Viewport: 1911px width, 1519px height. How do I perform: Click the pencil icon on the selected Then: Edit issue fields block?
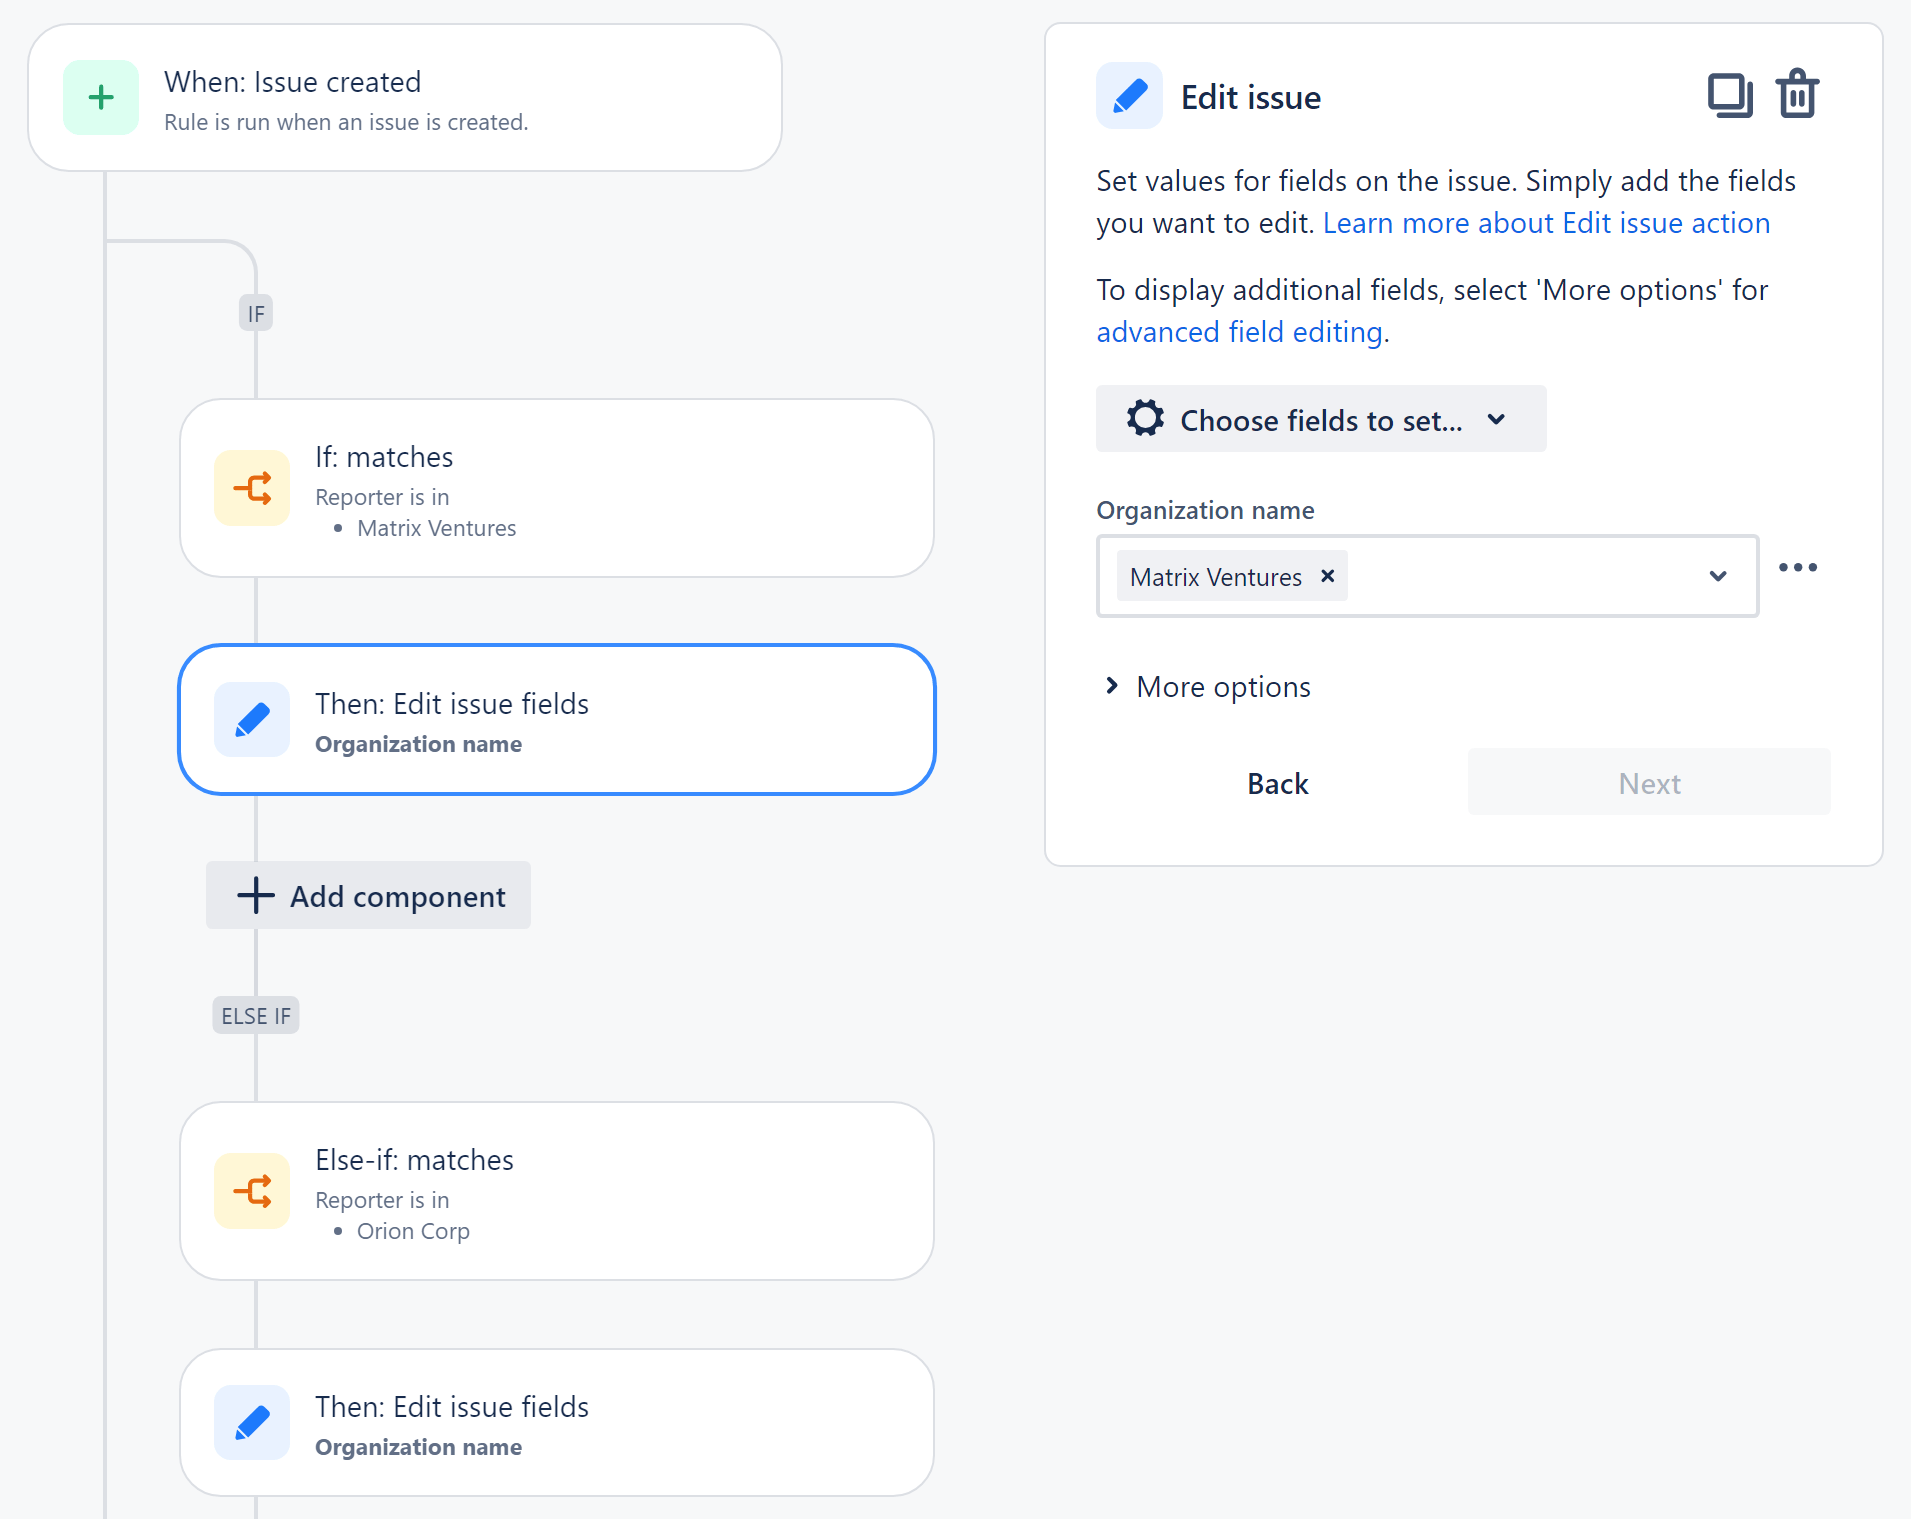pyautogui.click(x=251, y=719)
